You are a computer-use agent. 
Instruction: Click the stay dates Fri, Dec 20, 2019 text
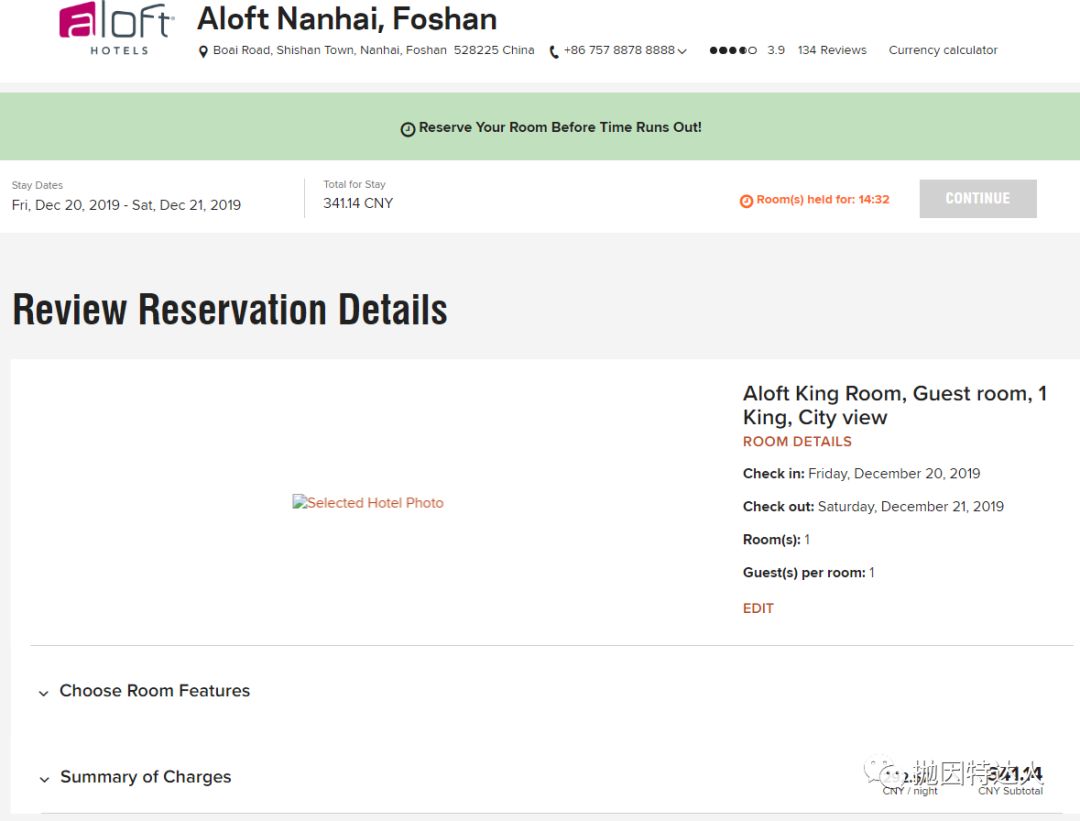126,205
